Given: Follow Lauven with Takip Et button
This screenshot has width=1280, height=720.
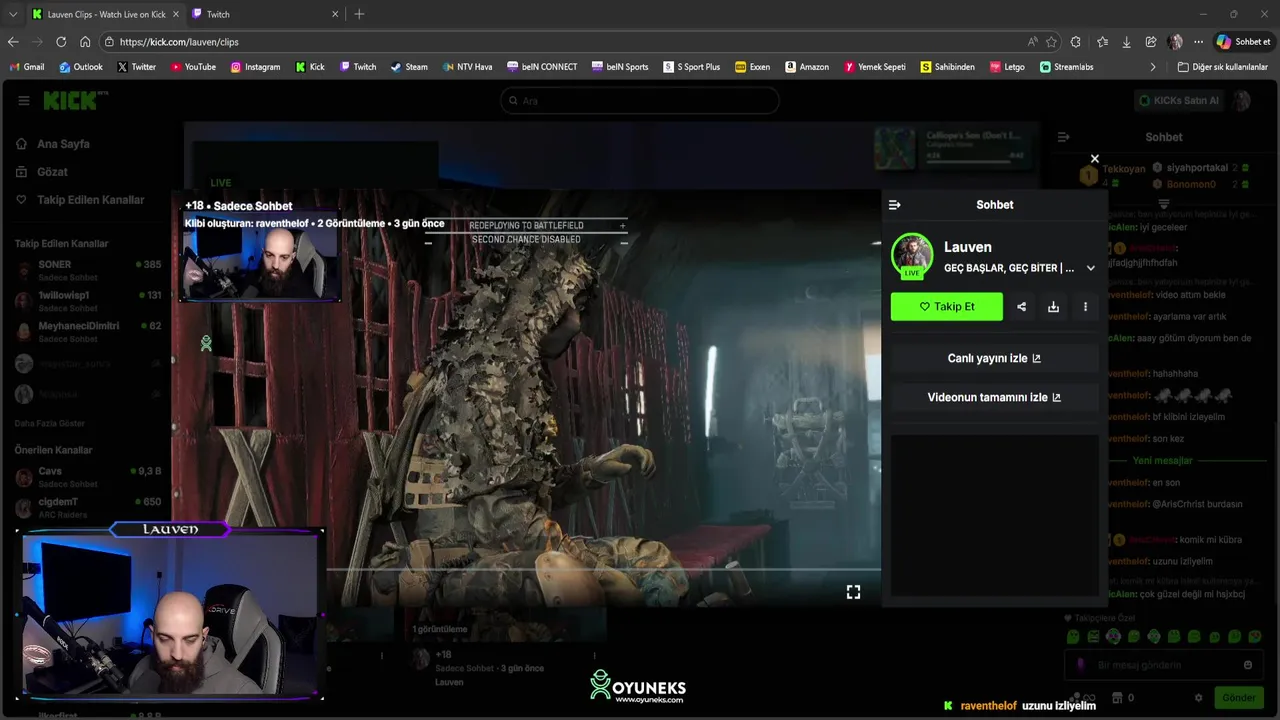Looking at the screenshot, I should [x=946, y=307].
